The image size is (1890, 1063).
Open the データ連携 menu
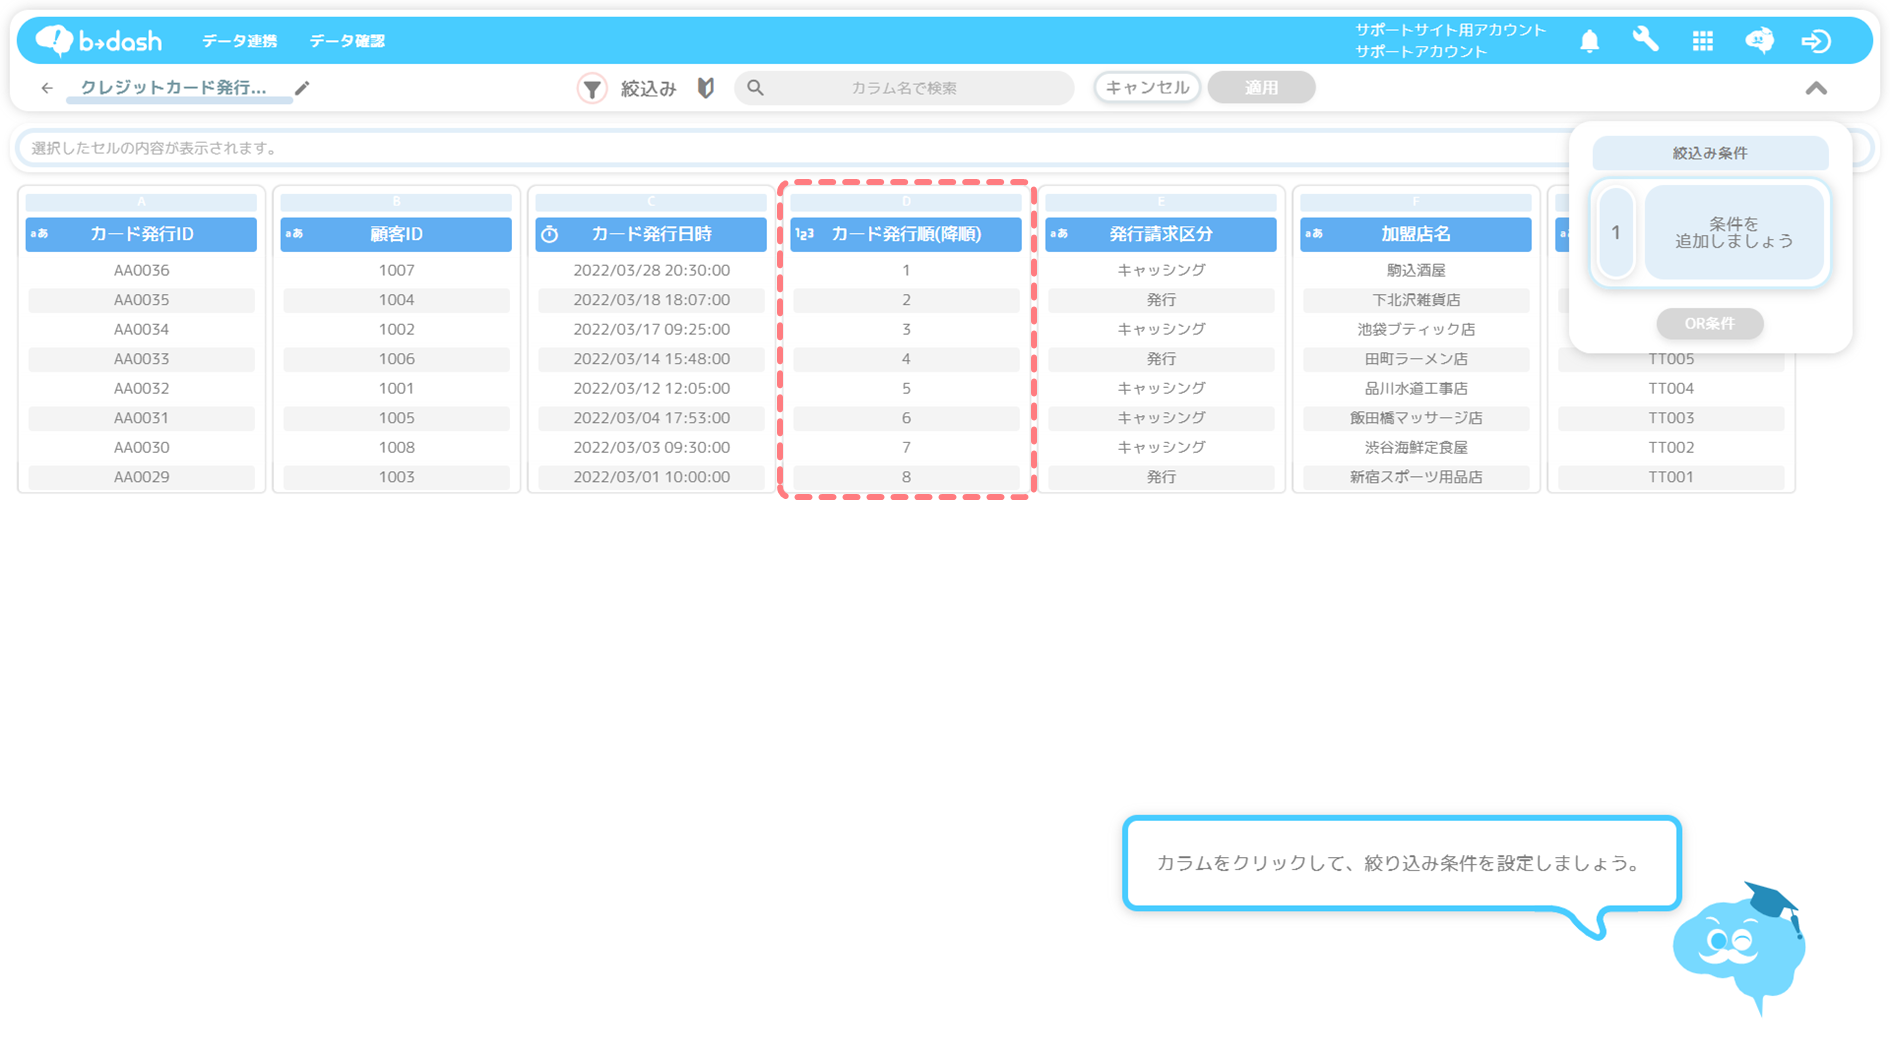coord(239,41)
